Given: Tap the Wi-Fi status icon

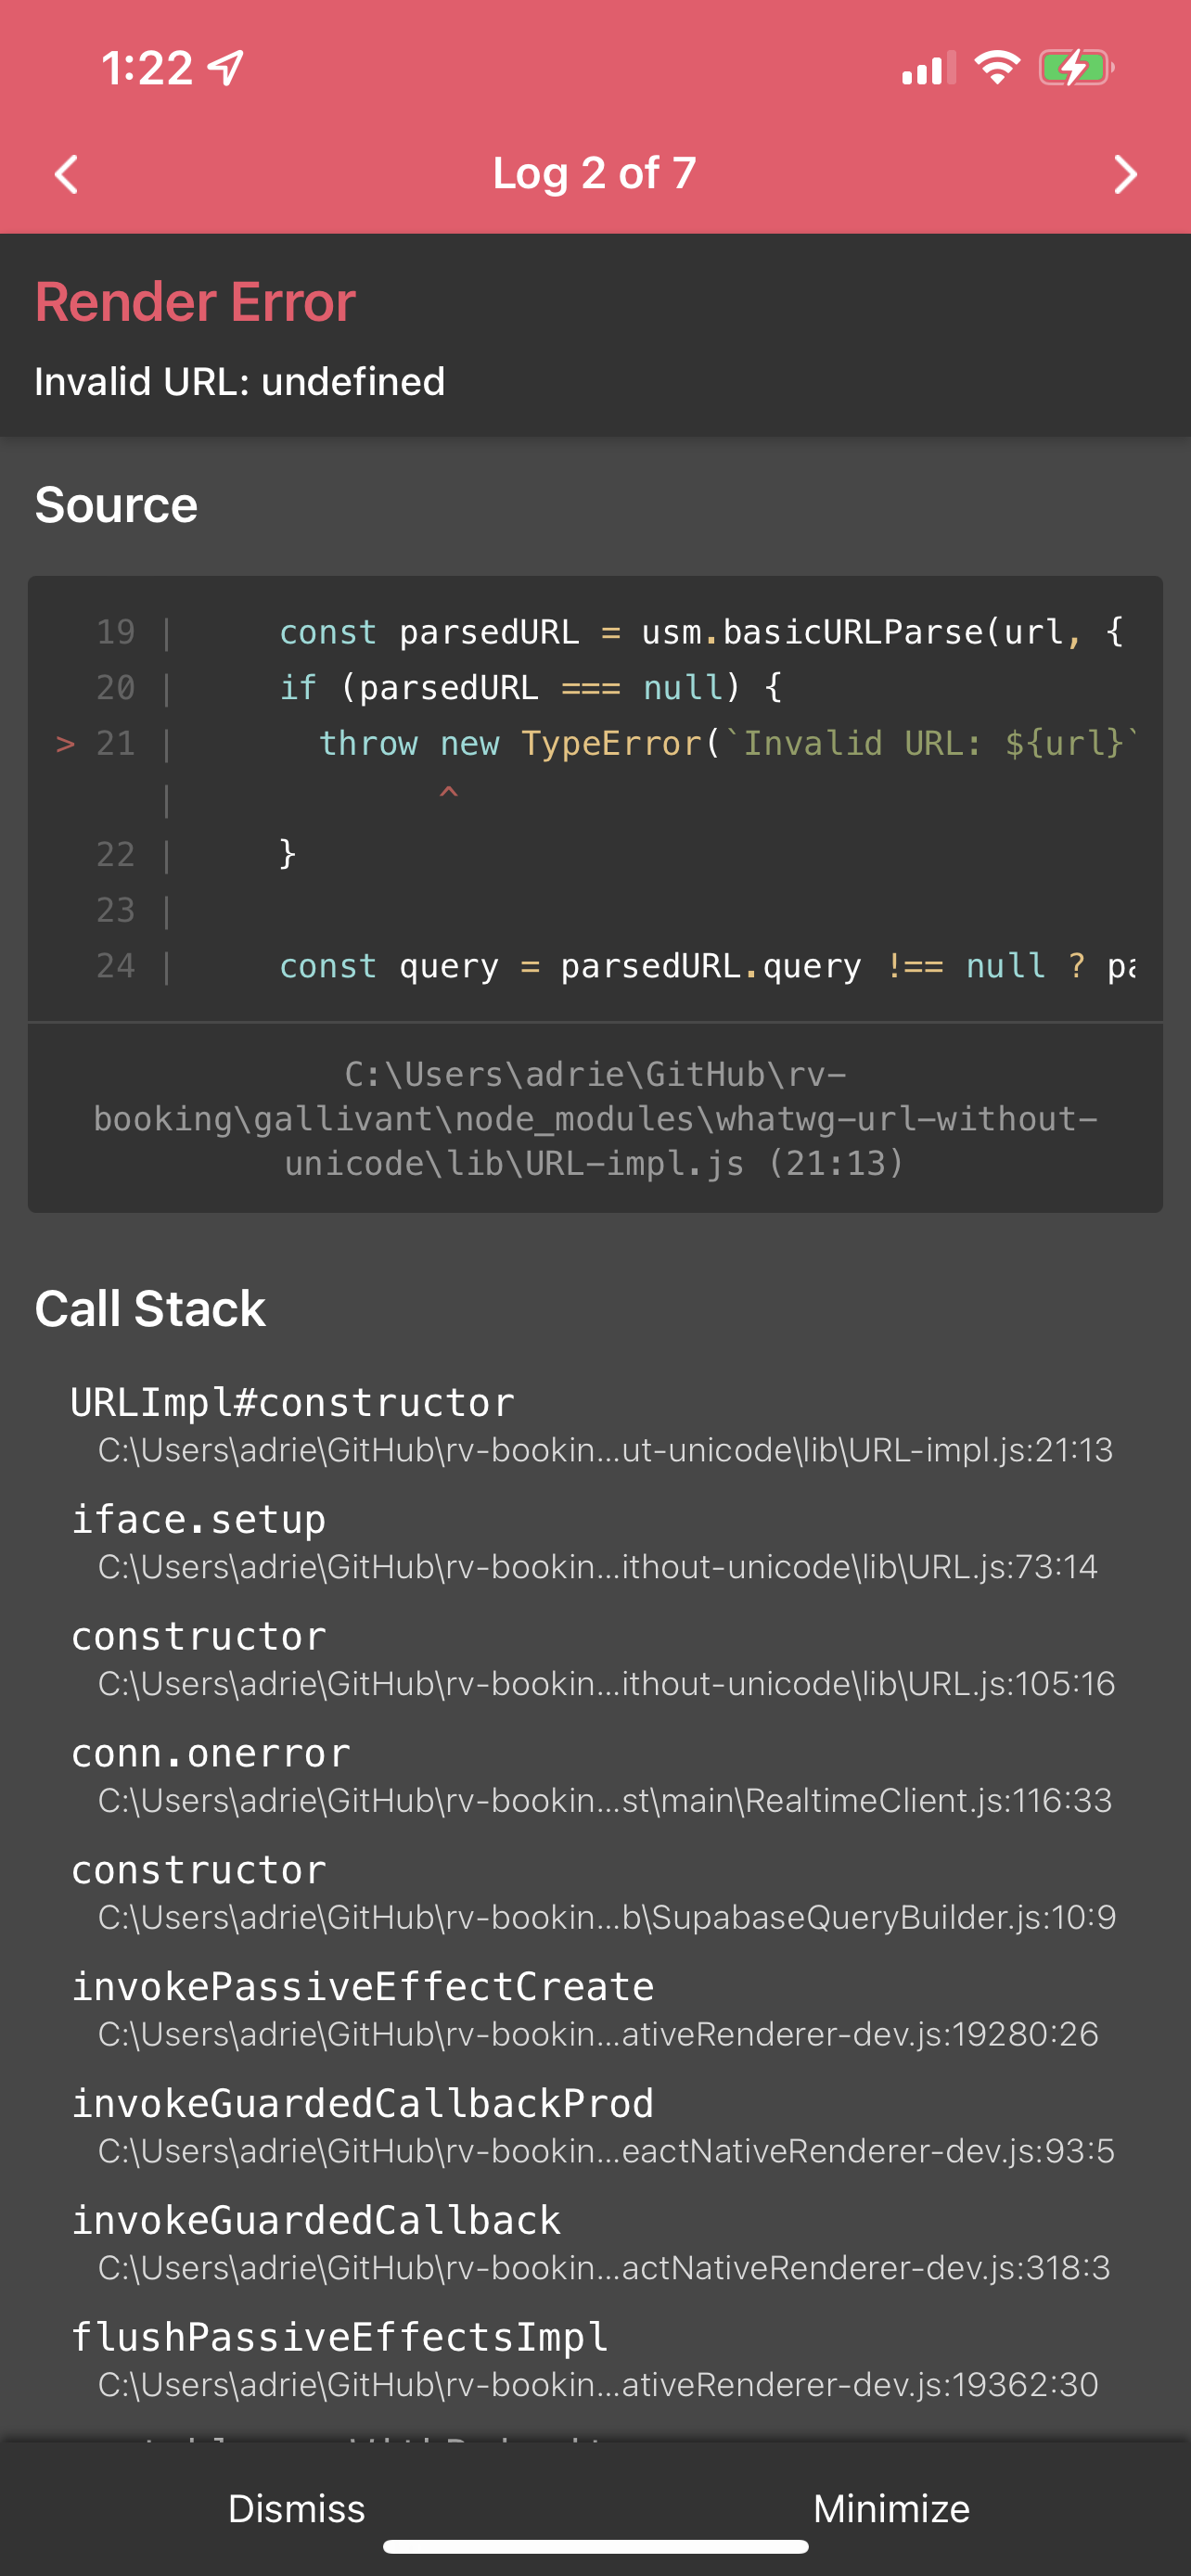Looking at the screenshot, I should [997, 68].
